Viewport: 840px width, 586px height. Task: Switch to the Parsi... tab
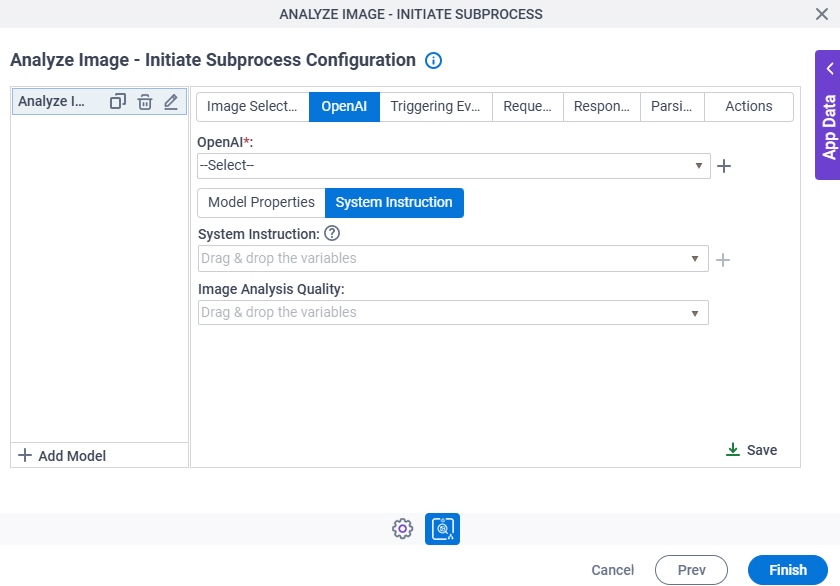pos(672,107)
